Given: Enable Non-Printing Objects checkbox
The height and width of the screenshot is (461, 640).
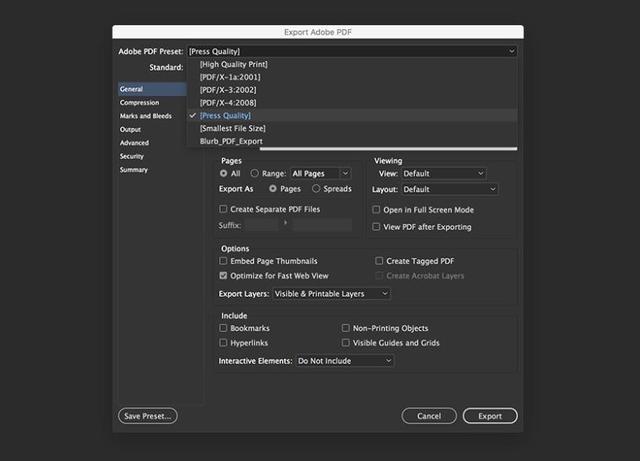Looking at the screenshot, I should click(346, 328).
